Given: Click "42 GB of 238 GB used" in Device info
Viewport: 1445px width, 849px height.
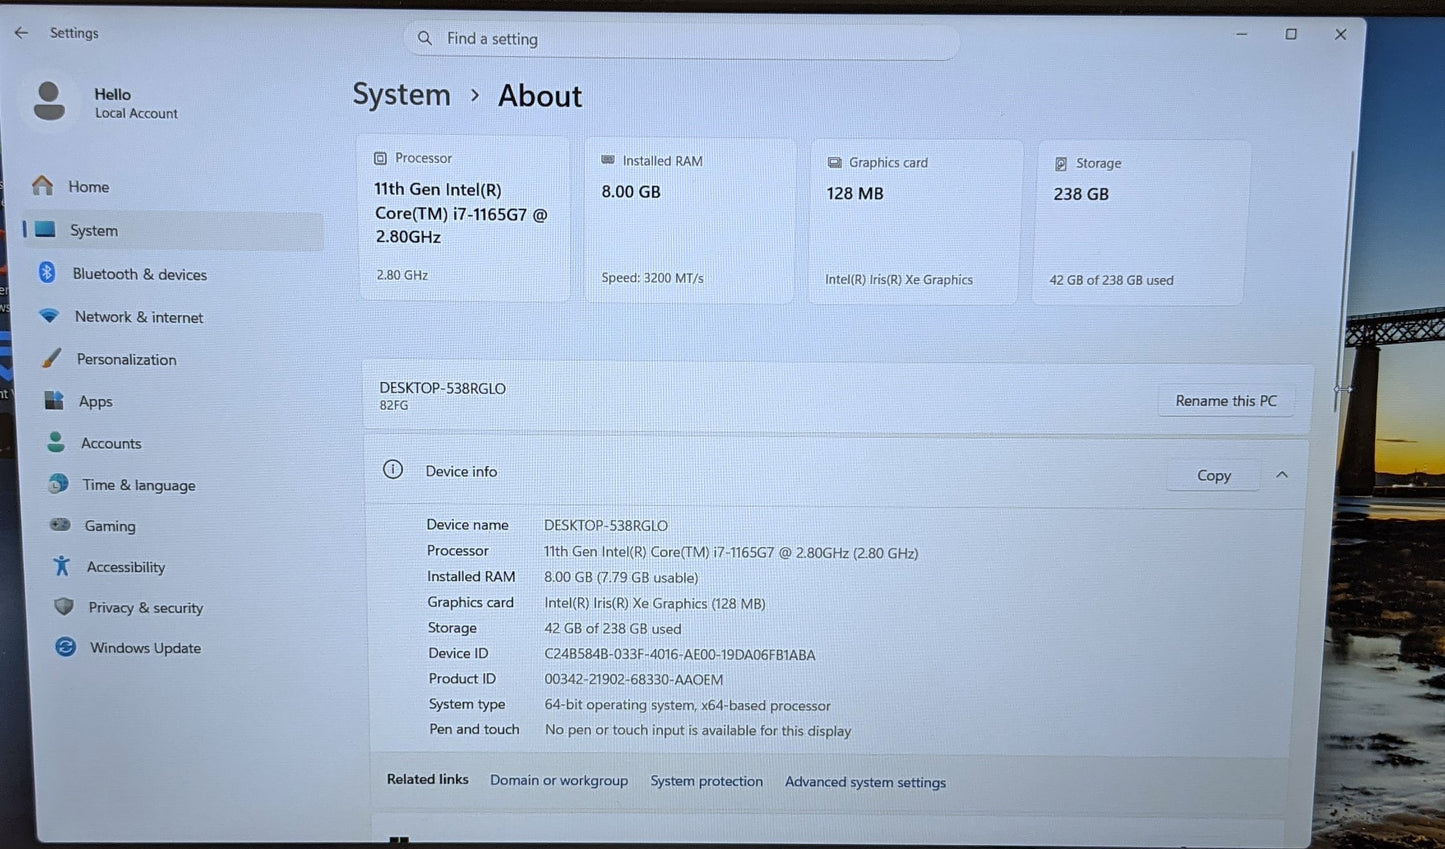Looking at the screenshot, I should click(x=613, y=629).
